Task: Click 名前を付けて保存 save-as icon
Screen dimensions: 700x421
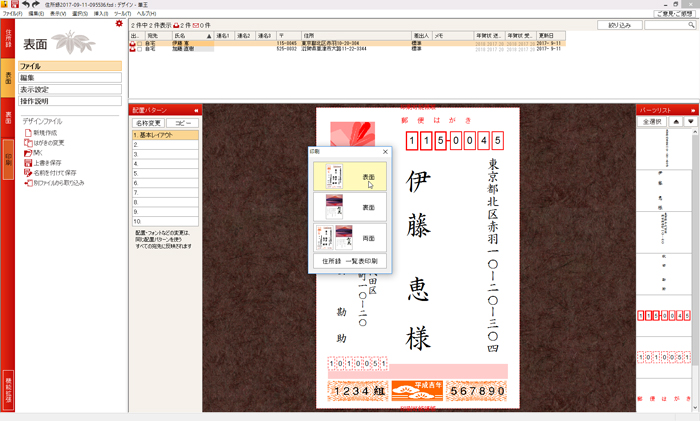Action: coord(27,172)
